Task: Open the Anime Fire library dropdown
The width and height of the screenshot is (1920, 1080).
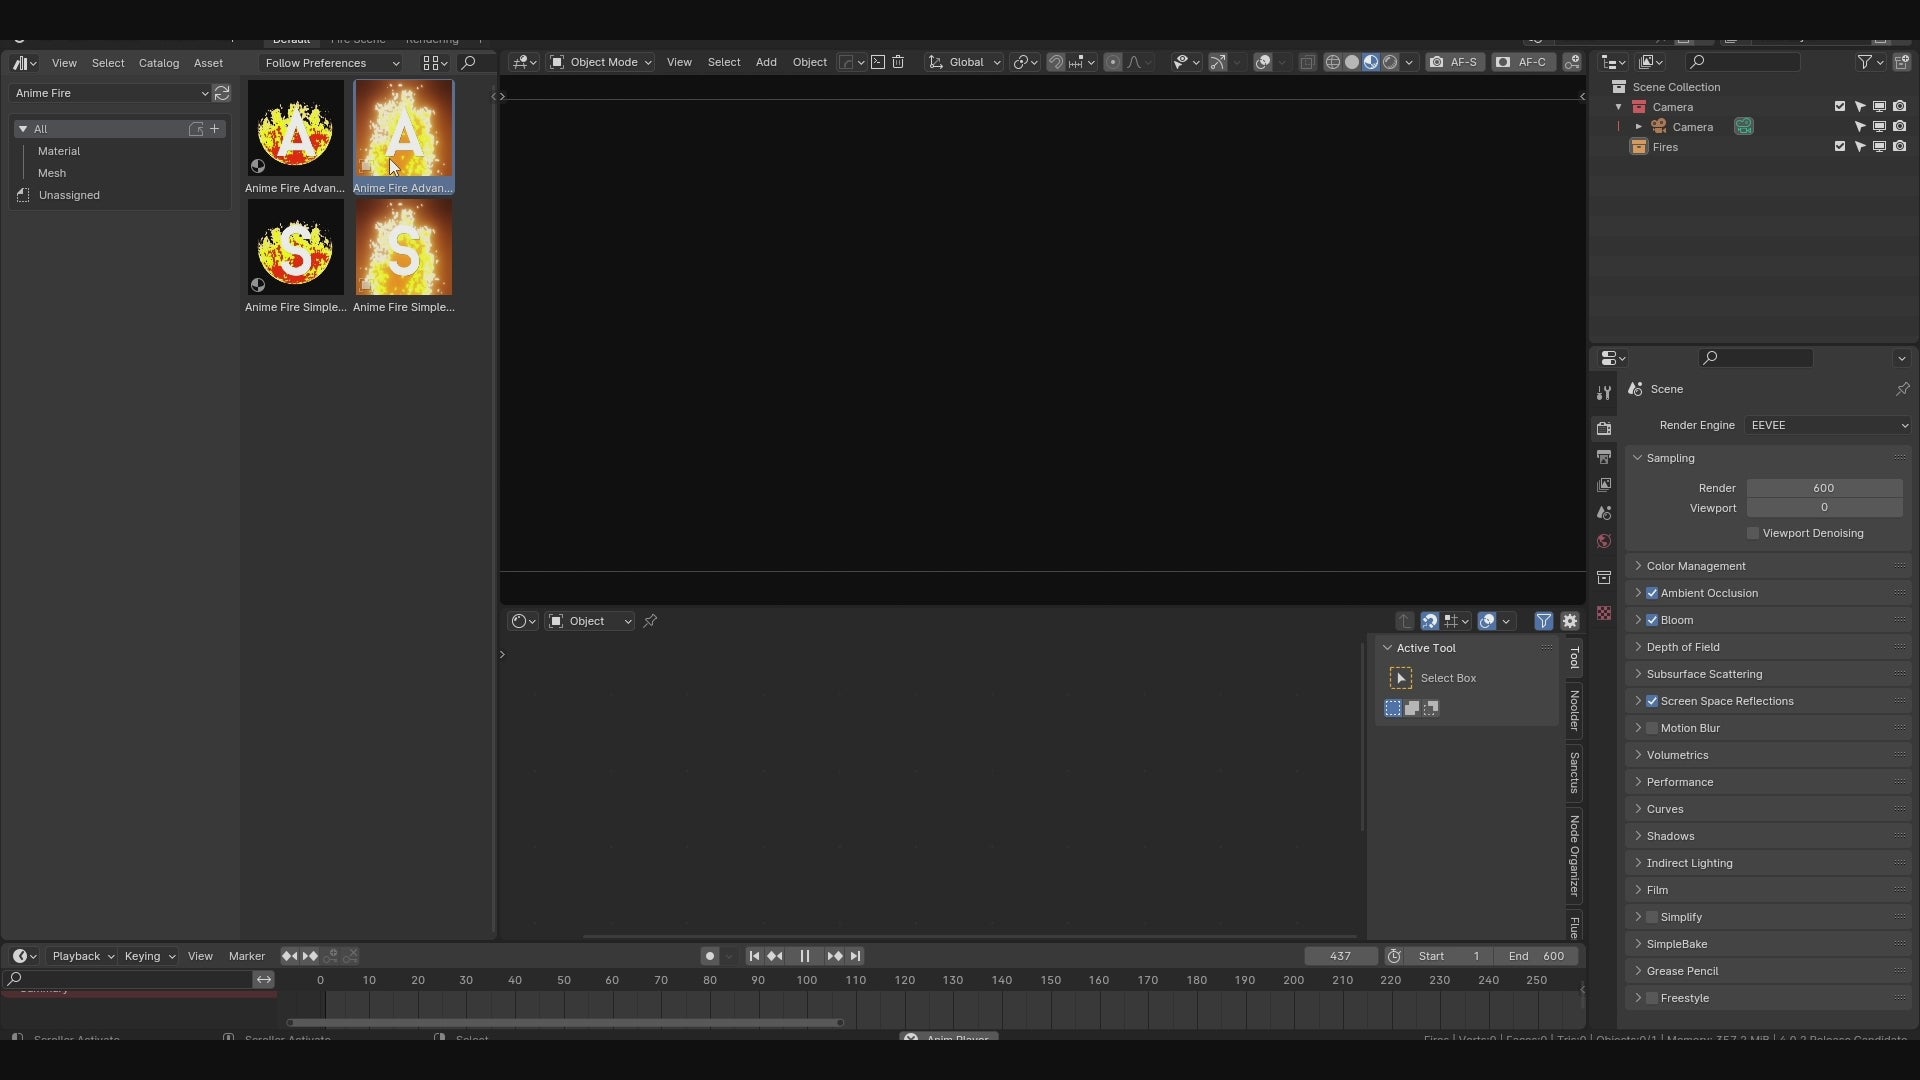Action: (x=111, y=93)
